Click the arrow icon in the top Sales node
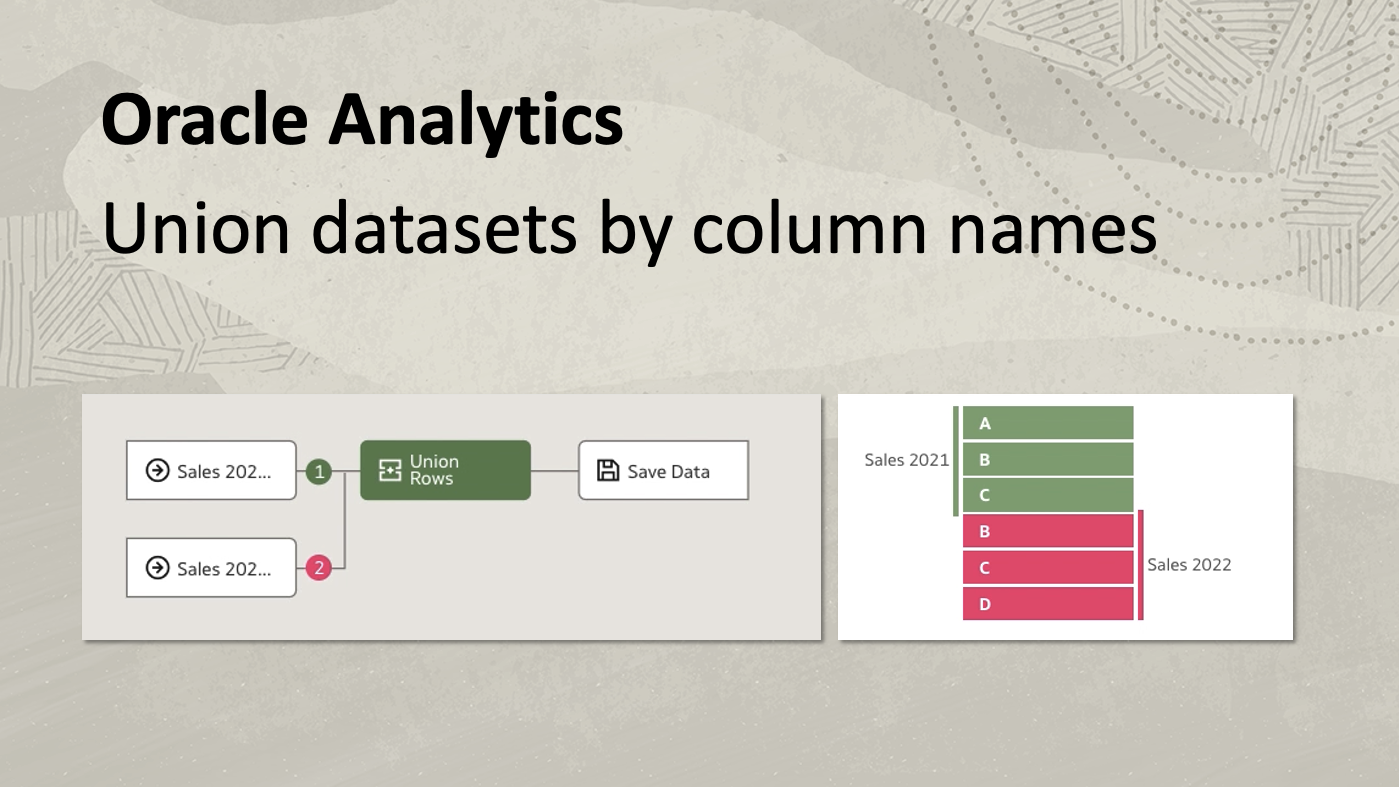 pos(157,471)
